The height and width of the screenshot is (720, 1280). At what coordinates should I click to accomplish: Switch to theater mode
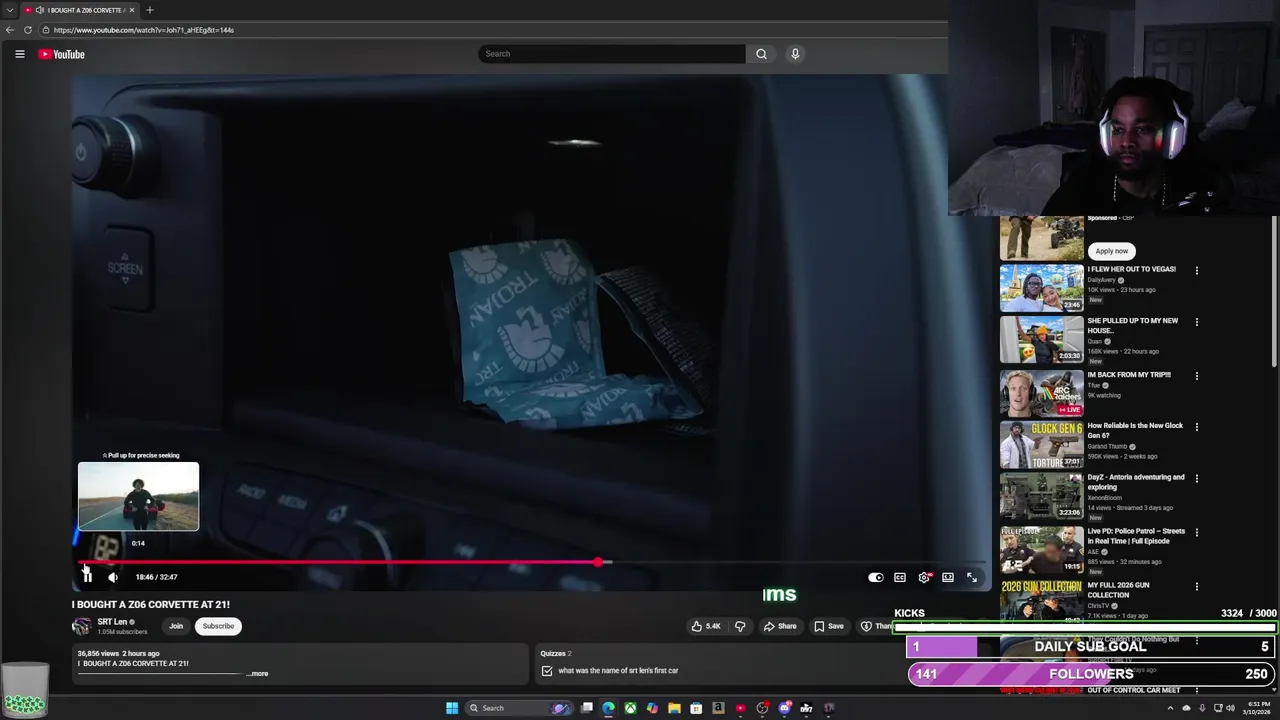tap(948, 577)
